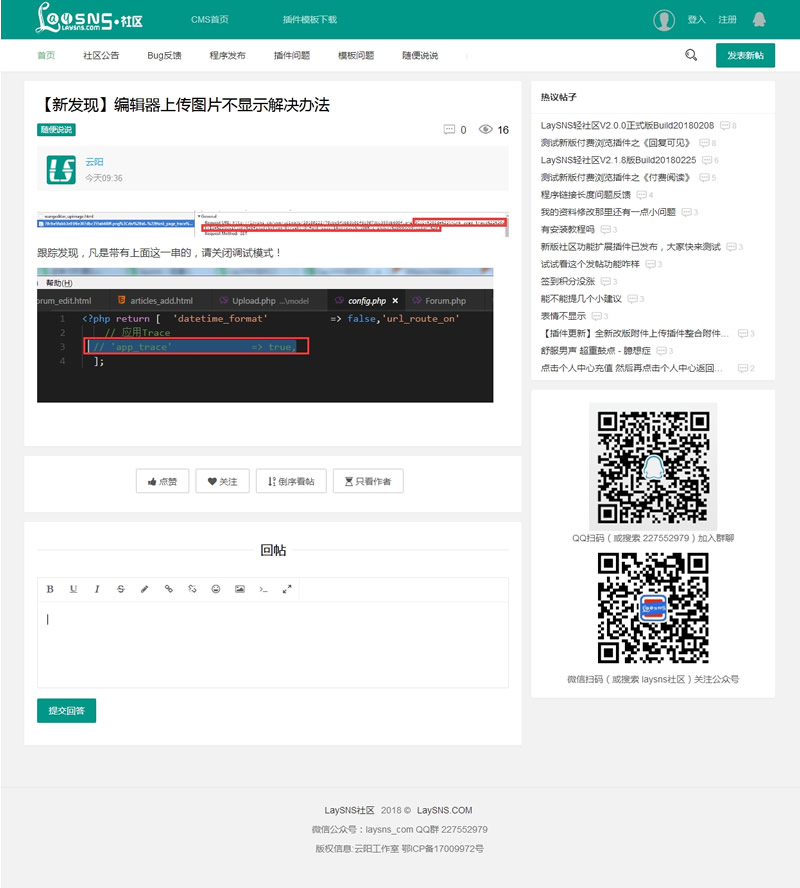Image resolution: width=800 pixels, height=888 pixels.
Task: Show only author posts 只看作者
Action: (368, 481)
